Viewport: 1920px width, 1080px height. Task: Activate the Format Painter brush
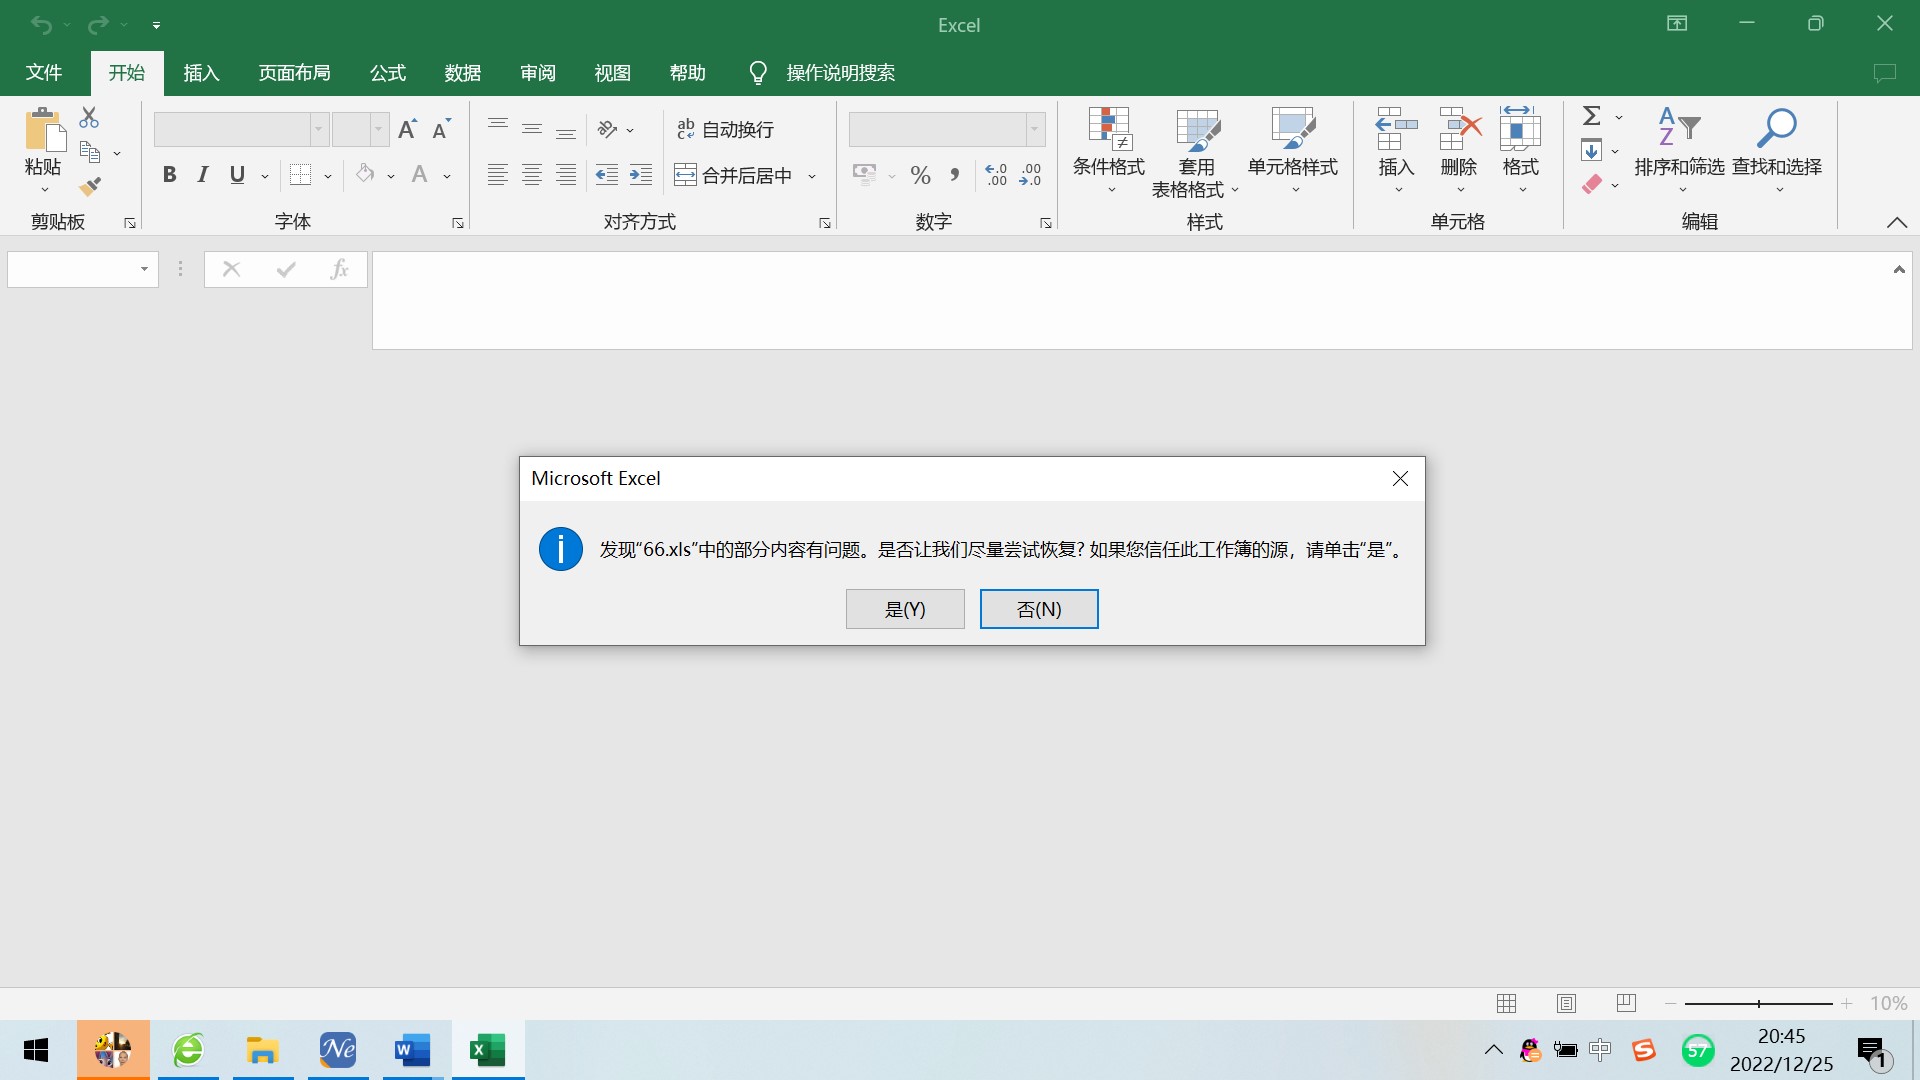tap(90, 186)
